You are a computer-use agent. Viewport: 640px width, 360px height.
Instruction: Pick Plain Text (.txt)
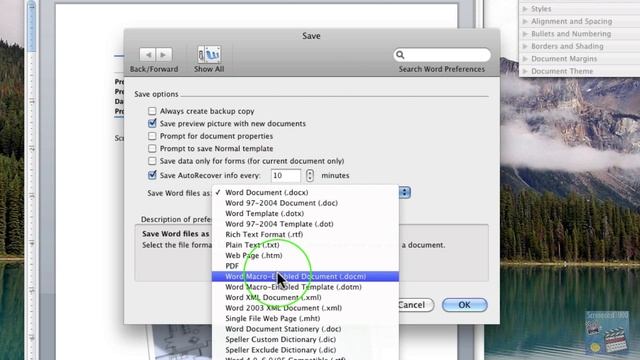305,245
